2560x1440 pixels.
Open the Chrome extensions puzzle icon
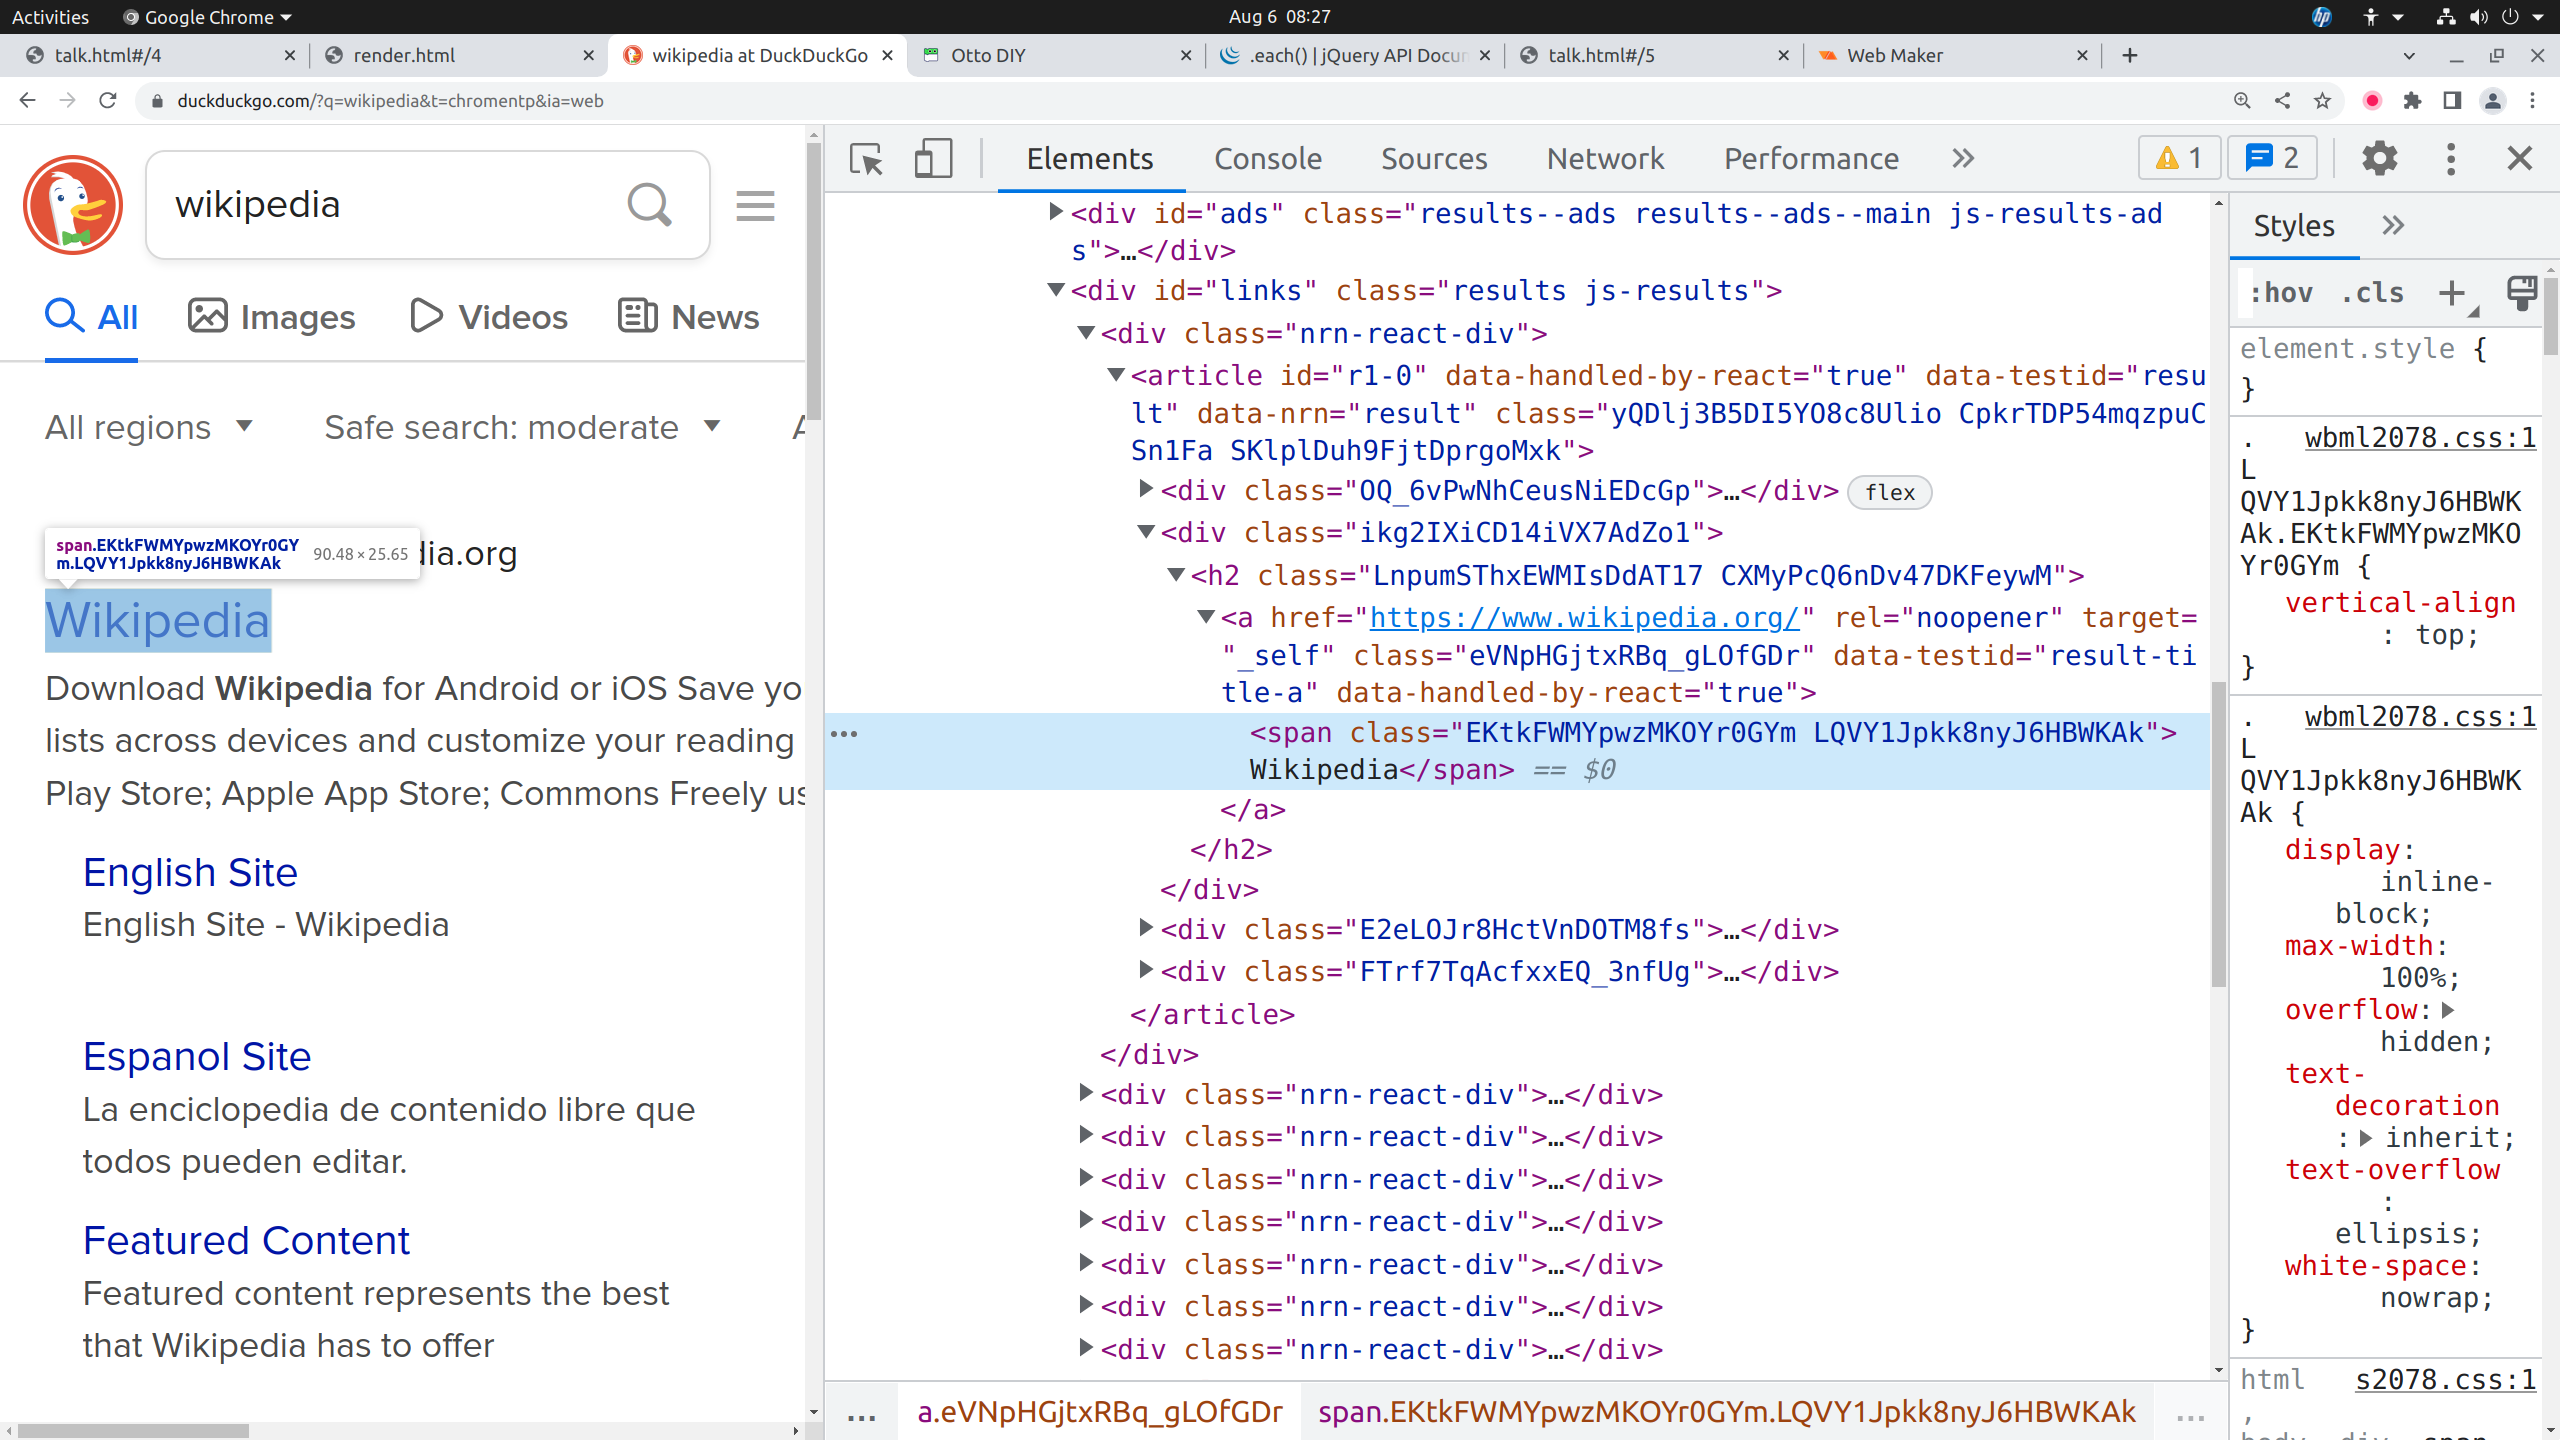(2412, 101)
